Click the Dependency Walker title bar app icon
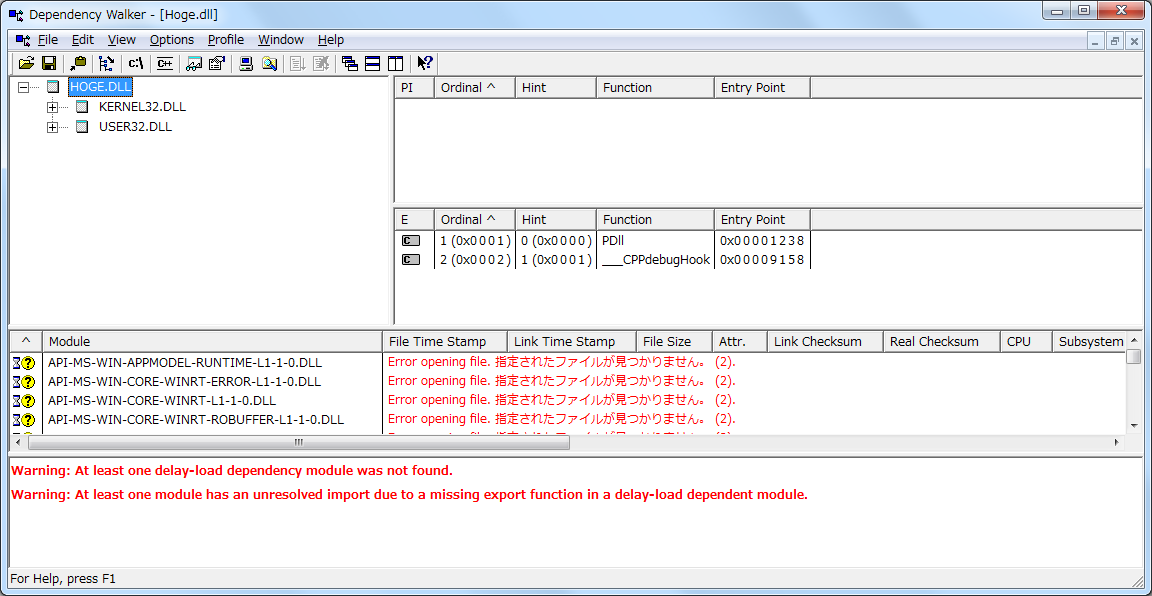The height and width of the screenshot is (596, 1152). [x=16, y=14]
